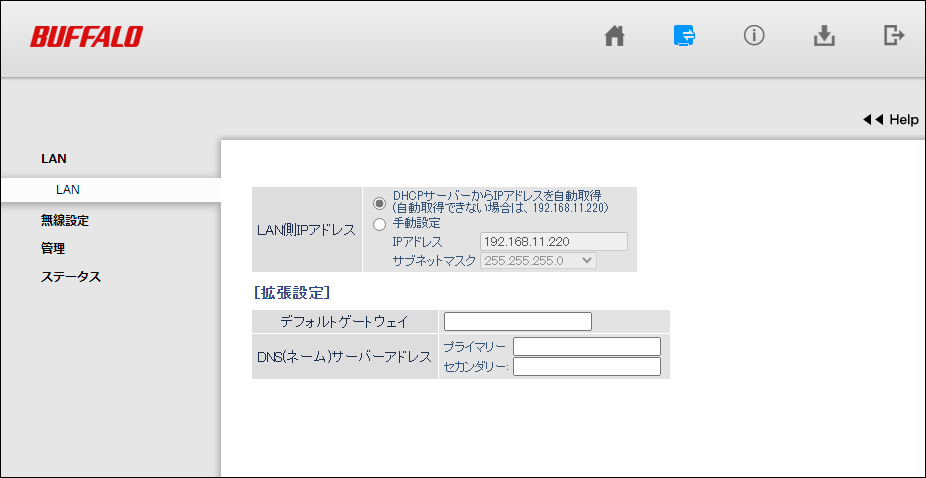Screen dimensions: 926x478
Task: Open the Help panel link
Action: (890, 119)
